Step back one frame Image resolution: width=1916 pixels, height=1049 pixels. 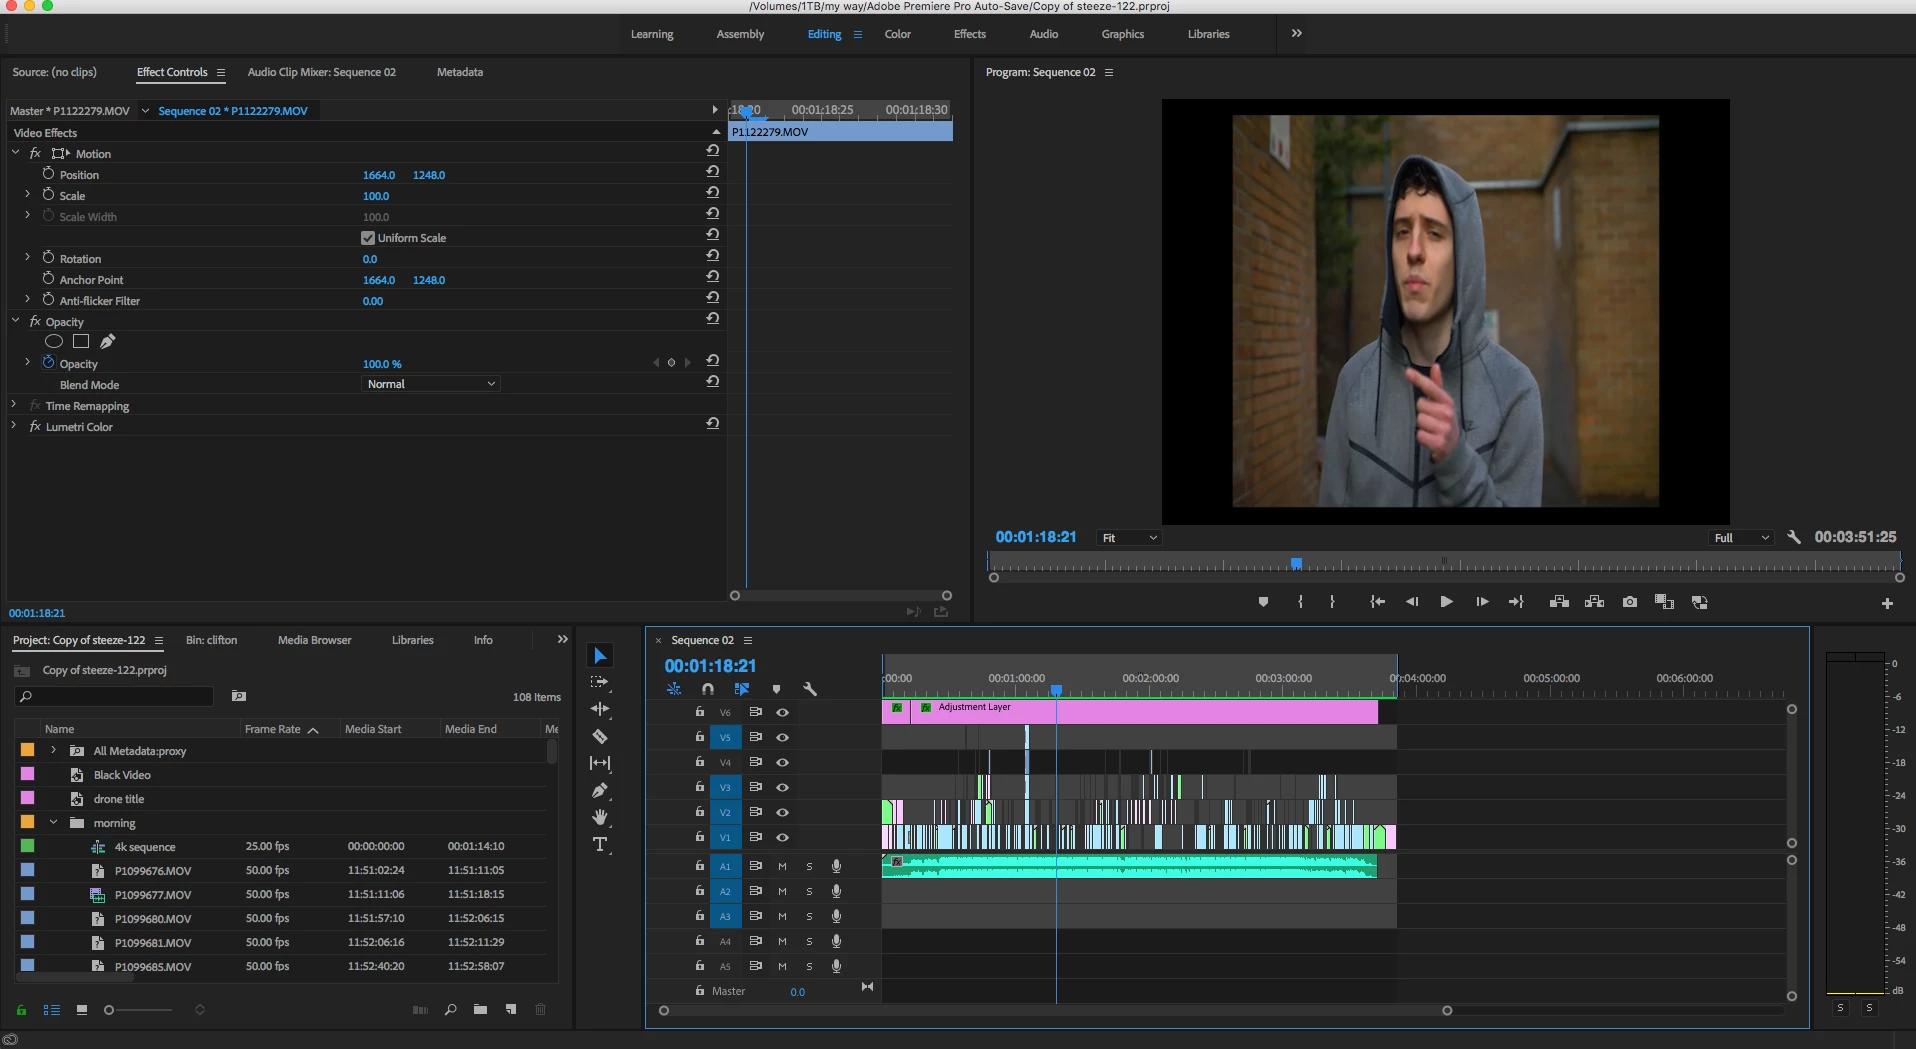point(1412,602)
